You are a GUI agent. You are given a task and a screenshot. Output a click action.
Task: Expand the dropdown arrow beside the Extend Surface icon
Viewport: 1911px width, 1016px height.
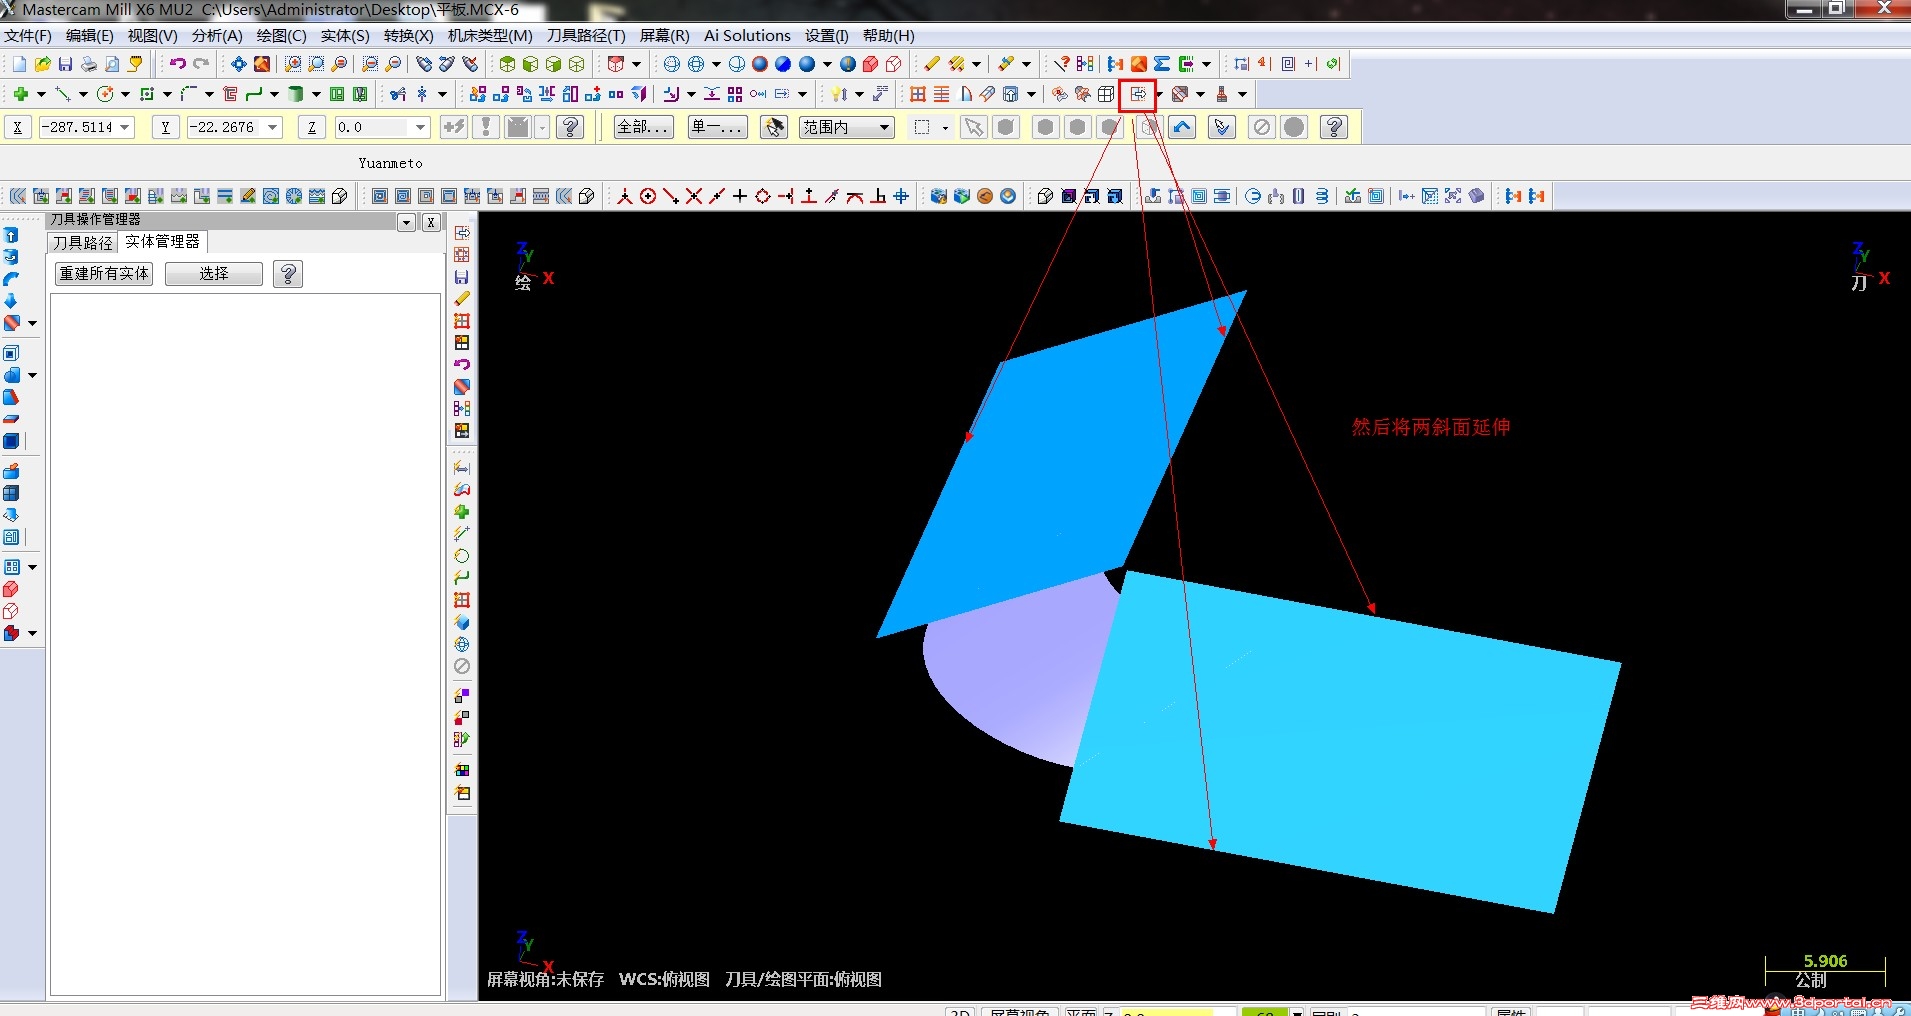coord(1159,94)
